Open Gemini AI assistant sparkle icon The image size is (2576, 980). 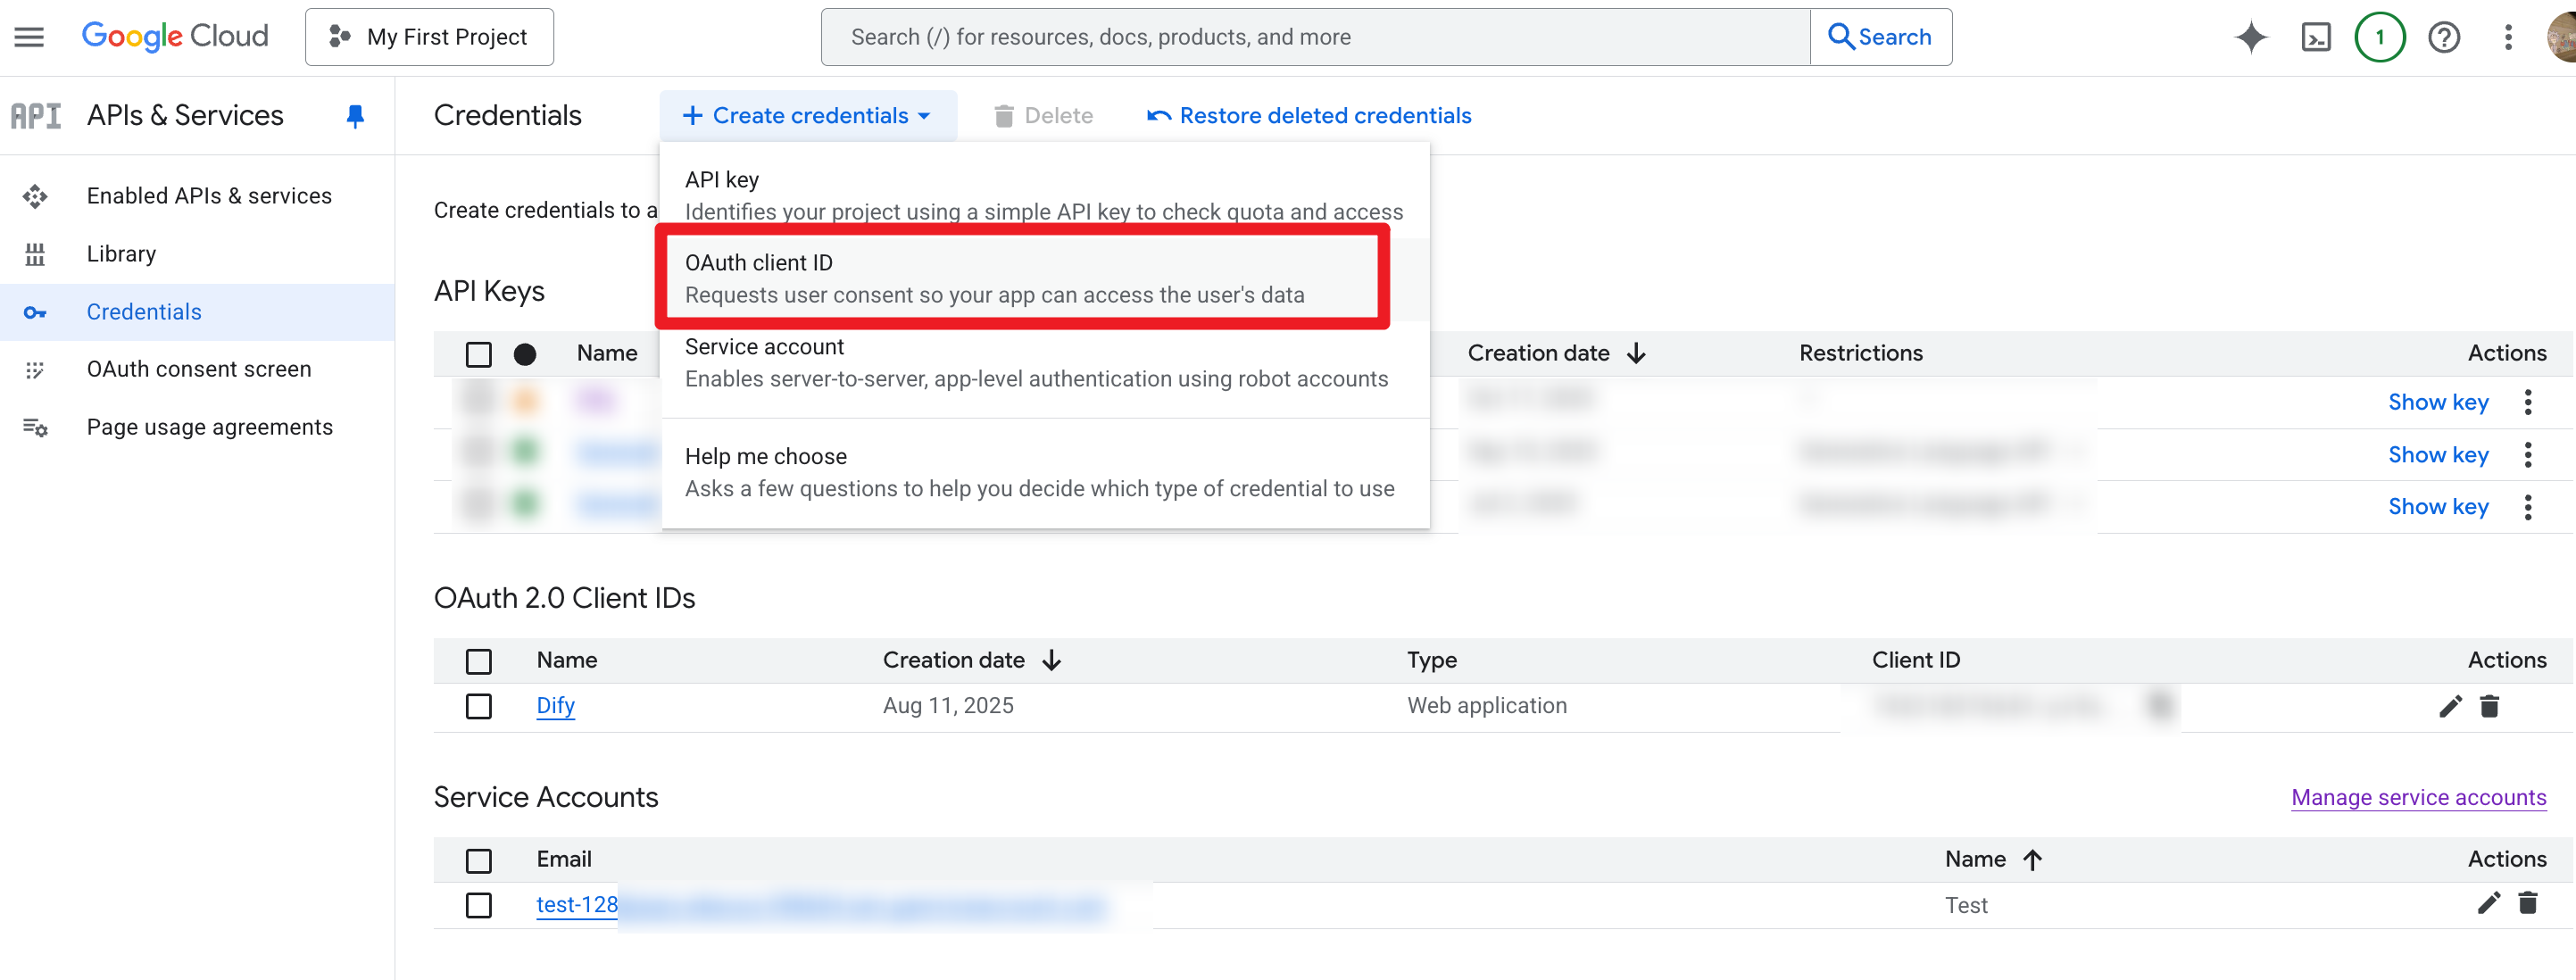click(x=2251, y=37)
